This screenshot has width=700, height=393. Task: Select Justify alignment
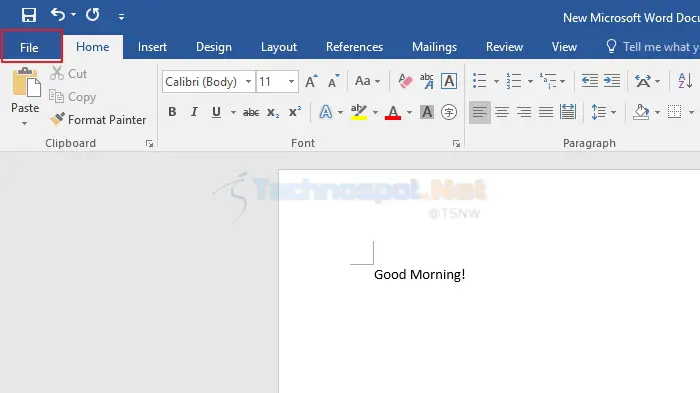pyautogui.click(x=546, y=112)
